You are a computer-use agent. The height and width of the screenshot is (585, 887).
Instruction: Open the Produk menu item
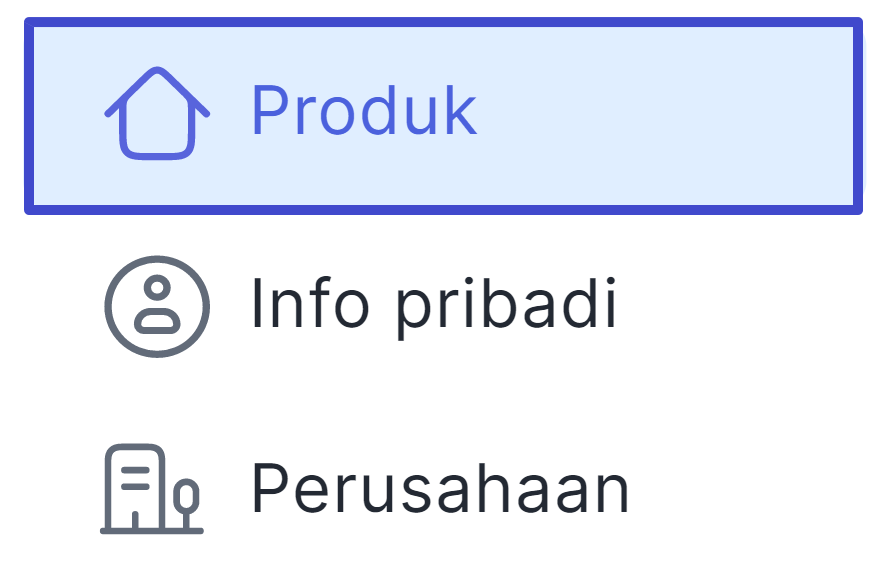(x=444, y=116)
